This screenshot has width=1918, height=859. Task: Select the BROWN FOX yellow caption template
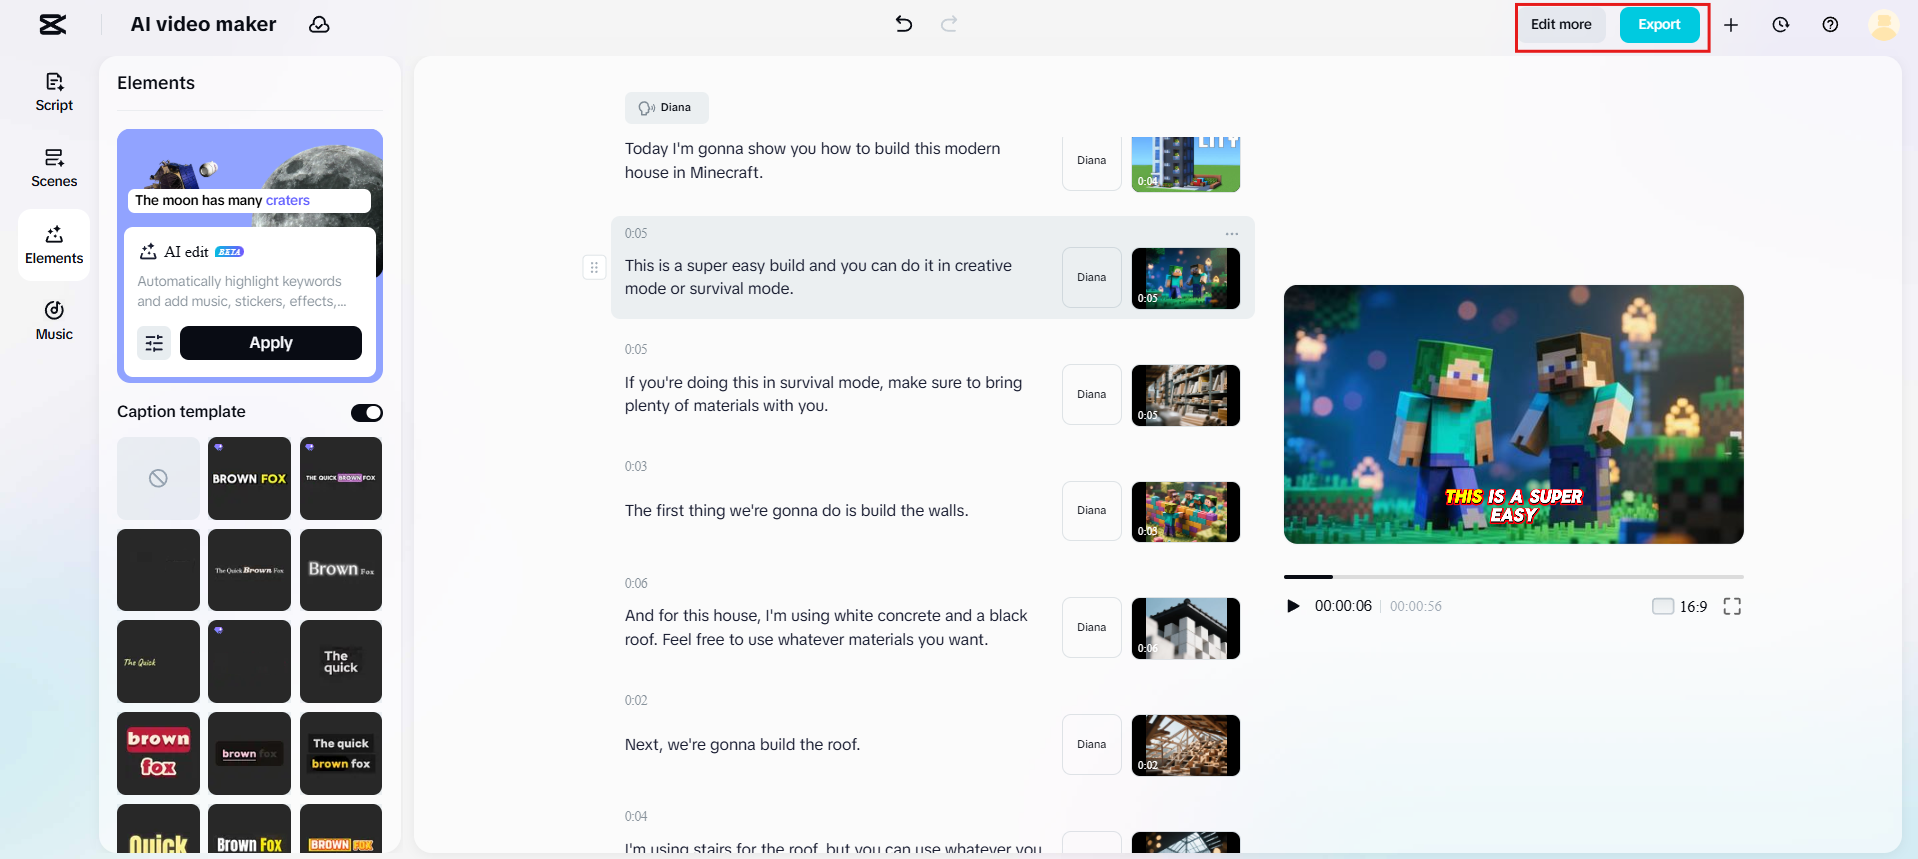249,478
